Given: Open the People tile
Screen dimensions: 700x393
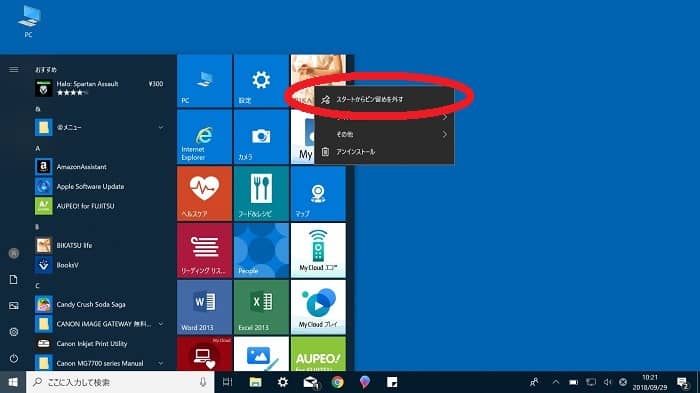Looking at the screenshot, I should click(x=261, y=251).
